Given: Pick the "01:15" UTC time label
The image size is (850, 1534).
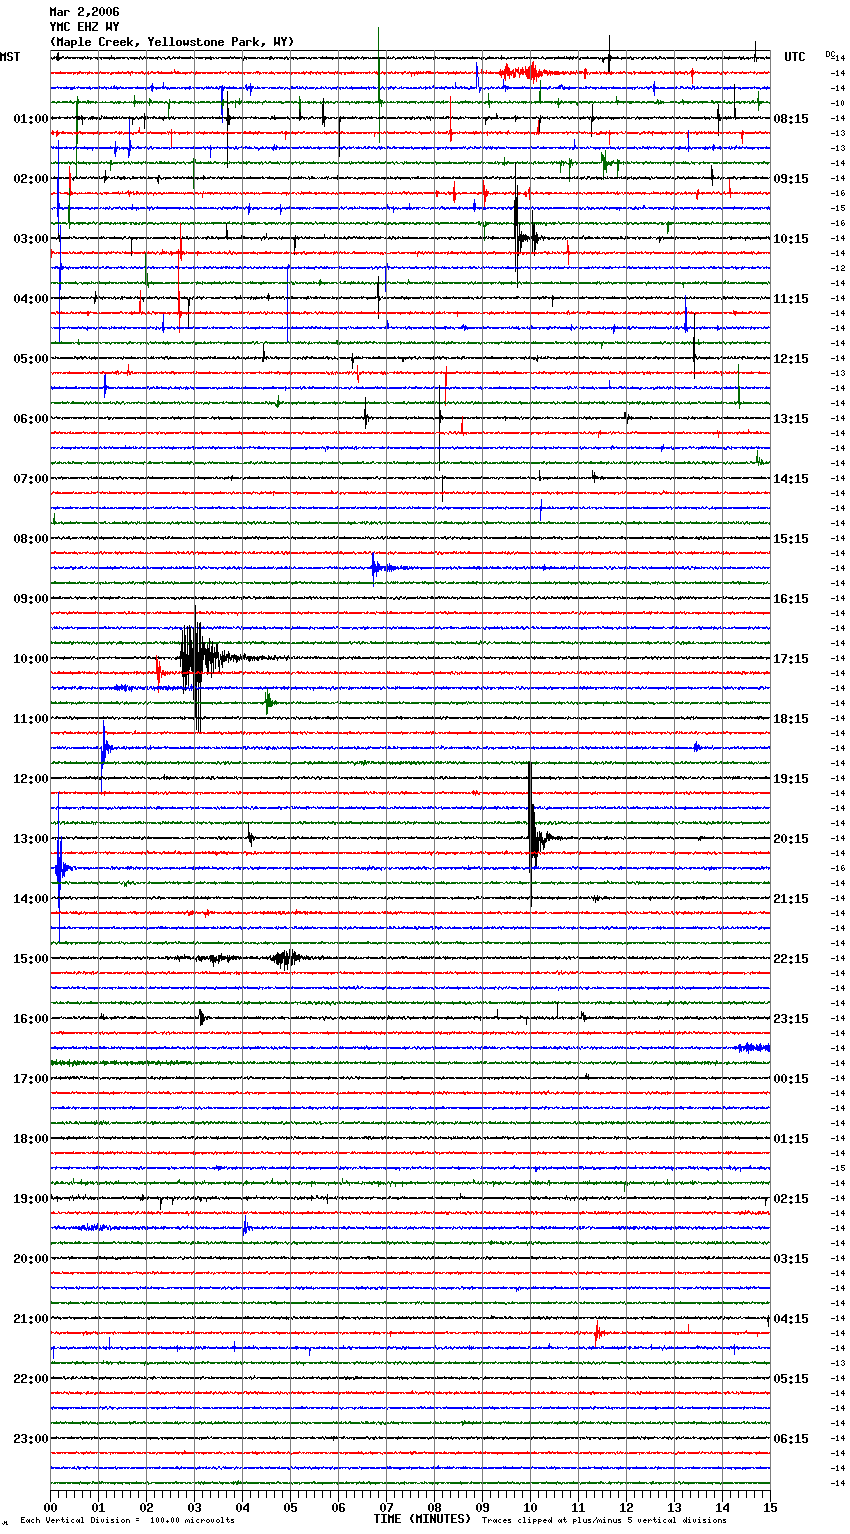Looking at the screenshot, I should [791, 1139].
